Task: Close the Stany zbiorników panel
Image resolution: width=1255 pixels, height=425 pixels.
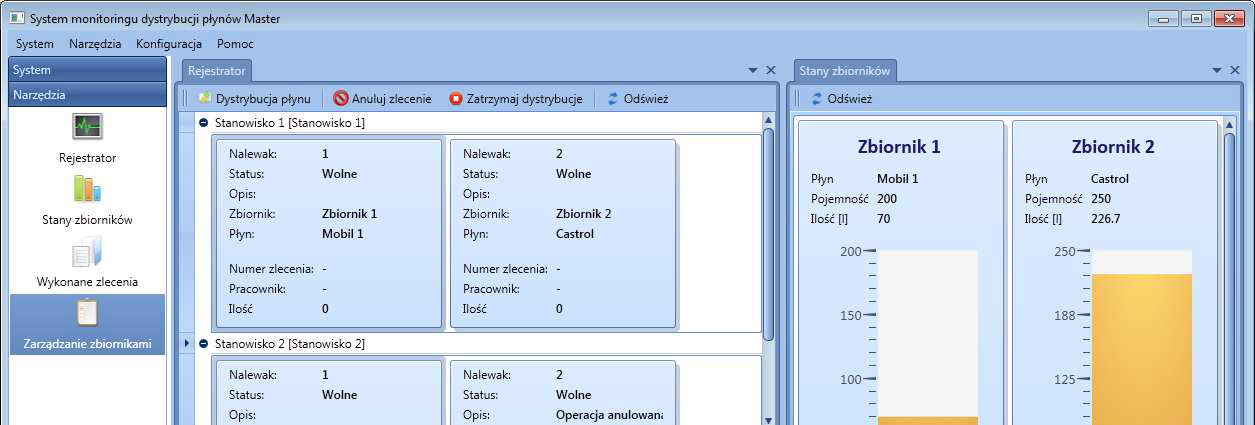Action: (x=1235, y=70)
